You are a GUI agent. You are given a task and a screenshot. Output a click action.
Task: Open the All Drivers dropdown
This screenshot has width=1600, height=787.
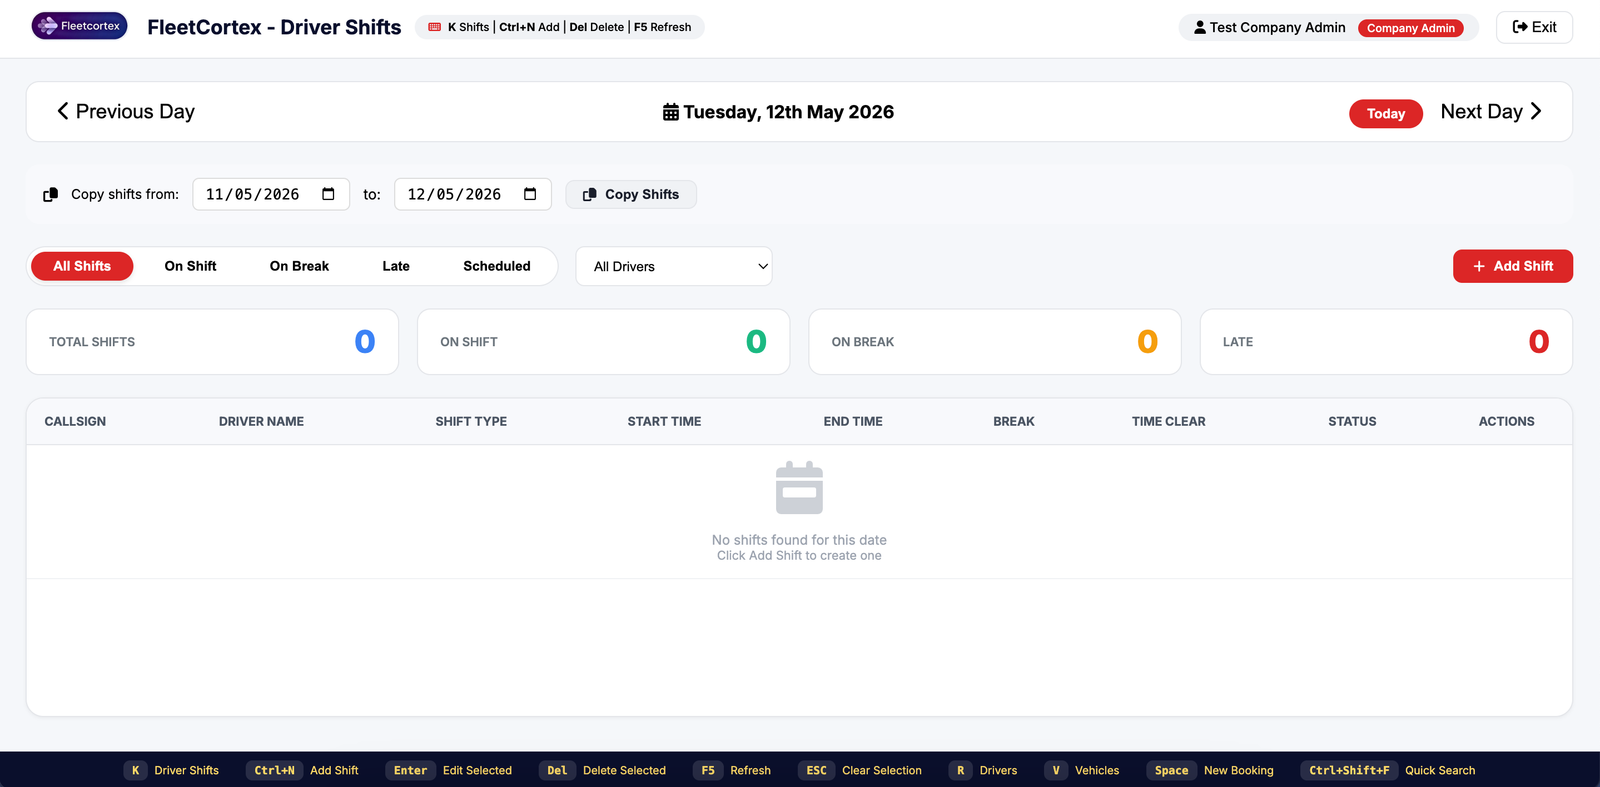[674, 266]
